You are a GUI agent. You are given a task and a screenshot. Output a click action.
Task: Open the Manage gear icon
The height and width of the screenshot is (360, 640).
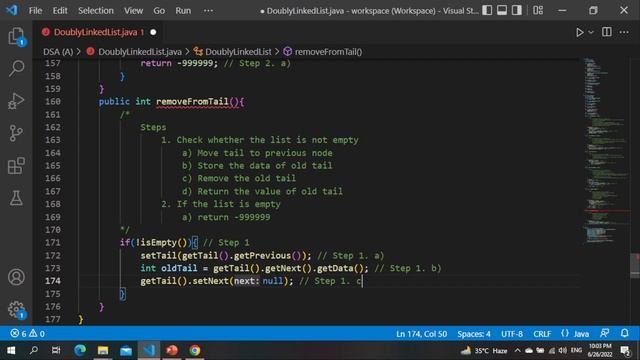tap(16, 309)
